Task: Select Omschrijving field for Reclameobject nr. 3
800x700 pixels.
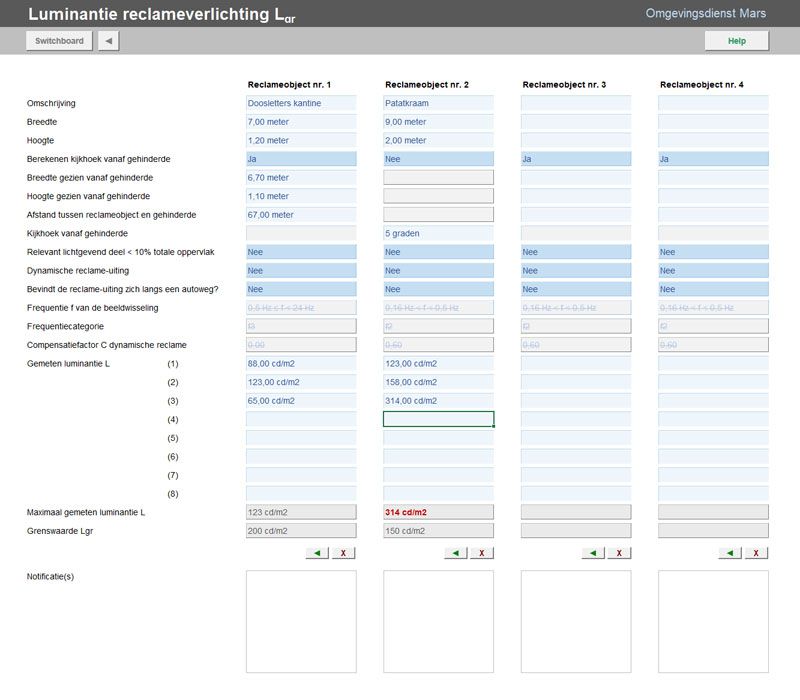Action: coord(575,103)
